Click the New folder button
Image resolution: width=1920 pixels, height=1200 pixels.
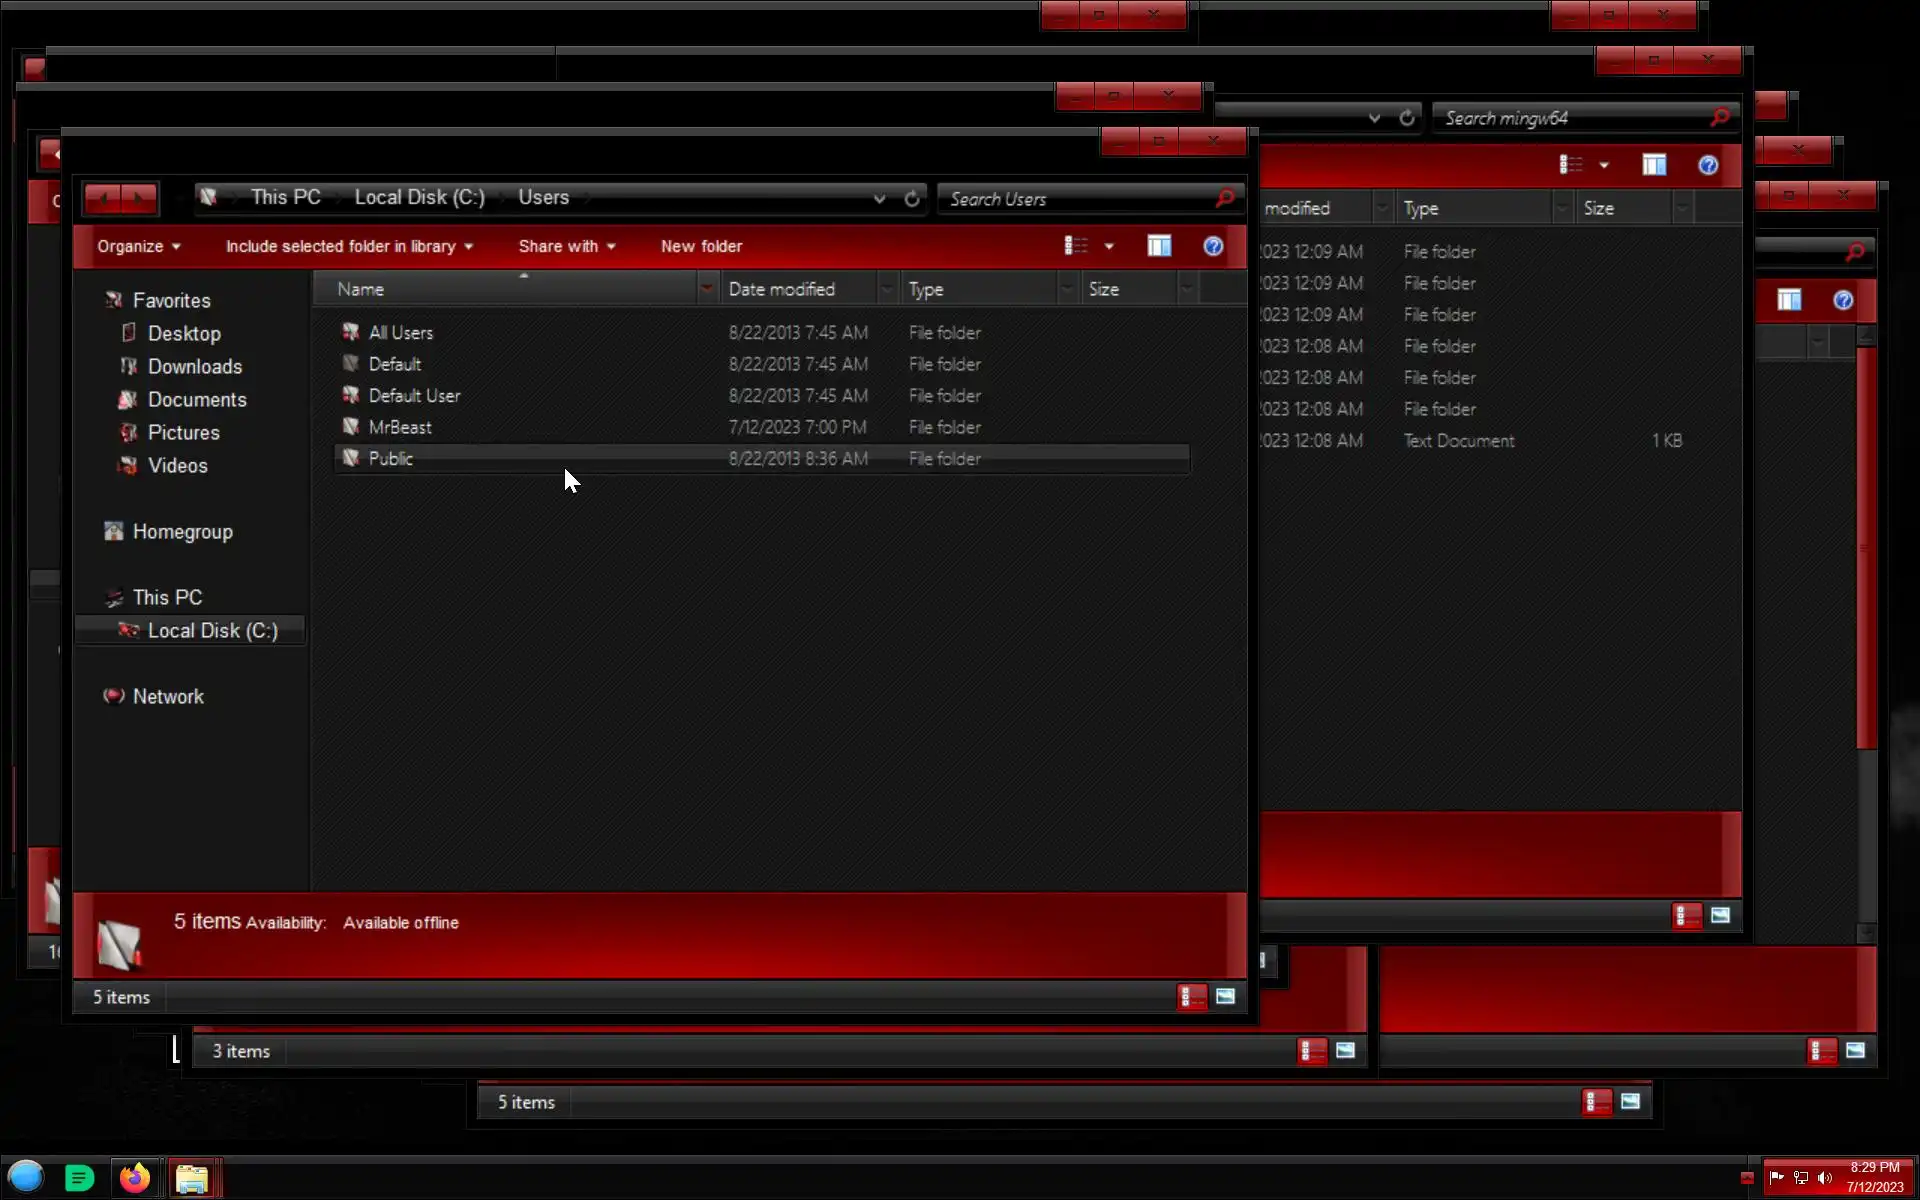[701, 246]
